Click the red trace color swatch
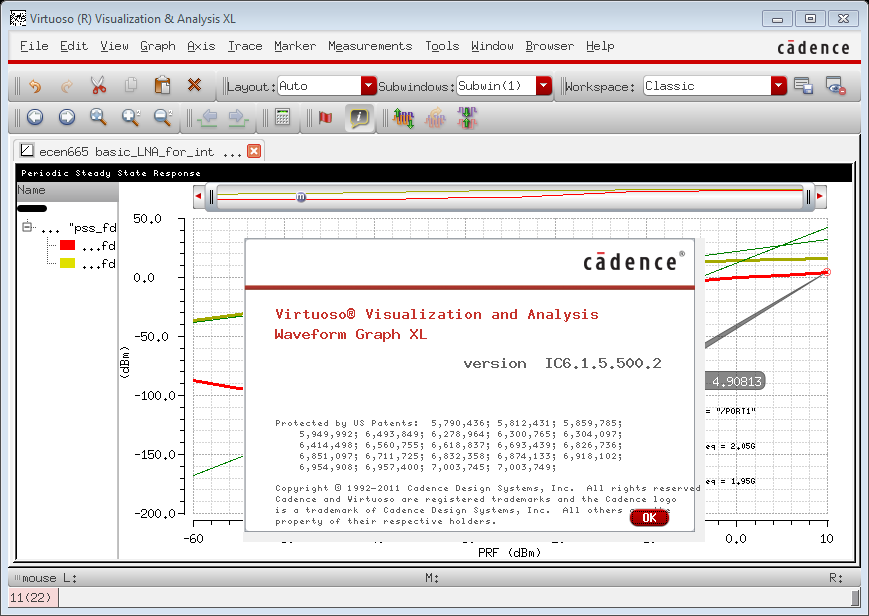 pyautogui.click(x=68, y=245)
